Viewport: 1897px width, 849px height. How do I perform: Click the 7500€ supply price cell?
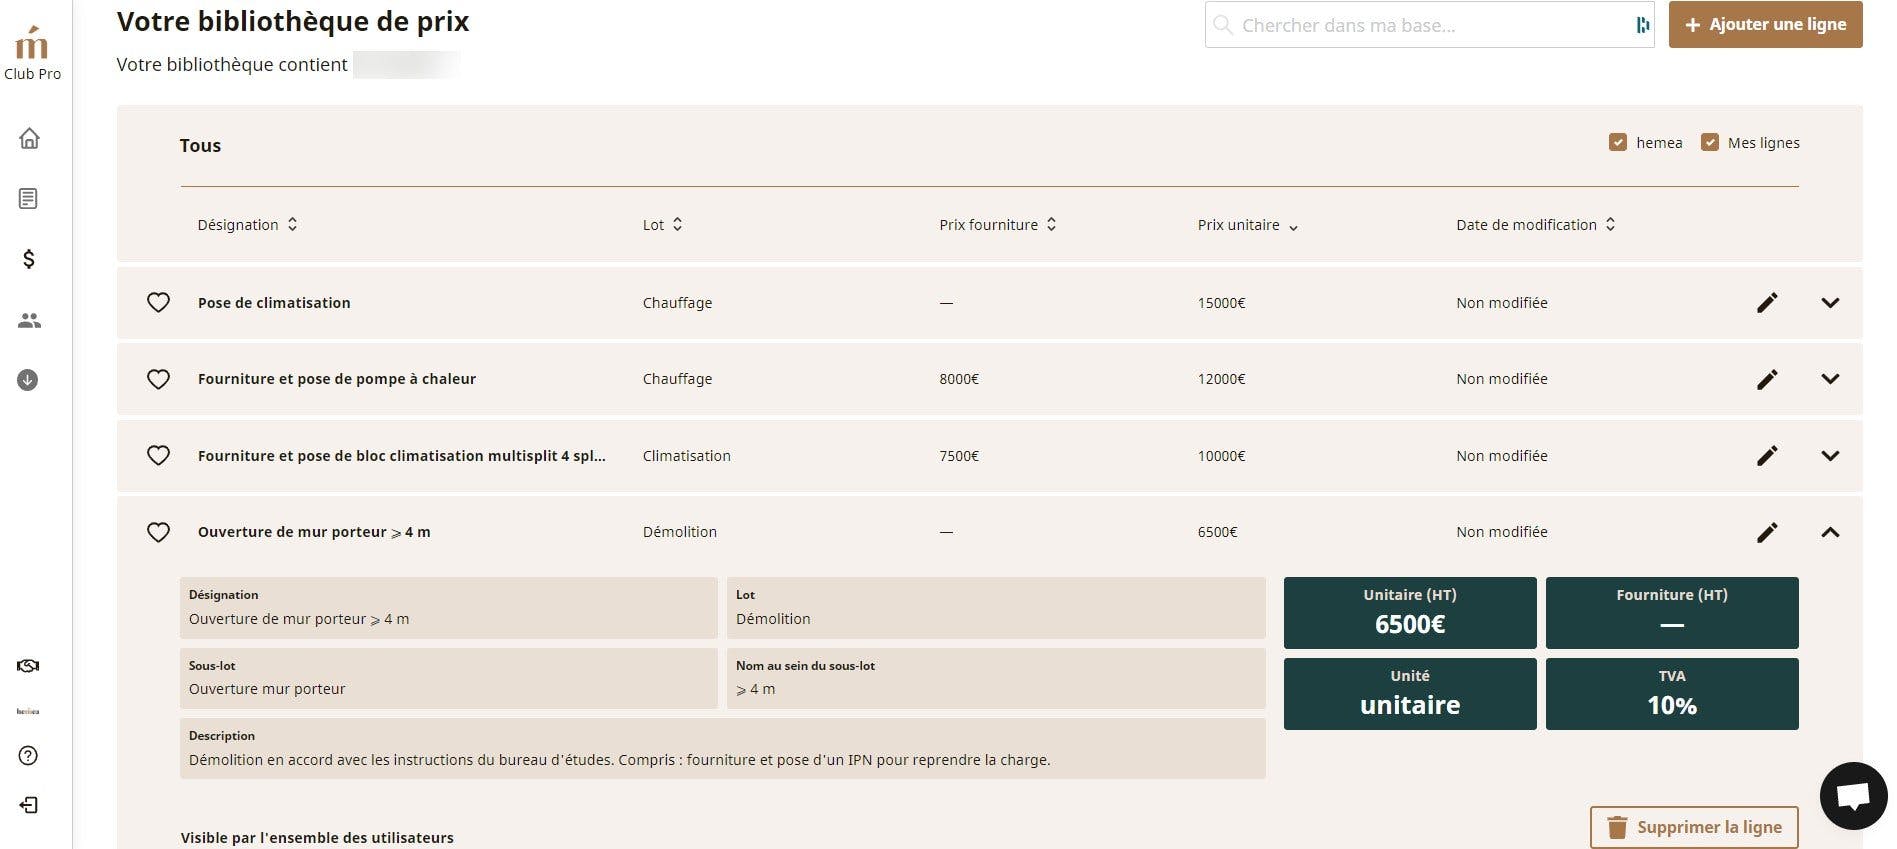click(x=959, y=456)
